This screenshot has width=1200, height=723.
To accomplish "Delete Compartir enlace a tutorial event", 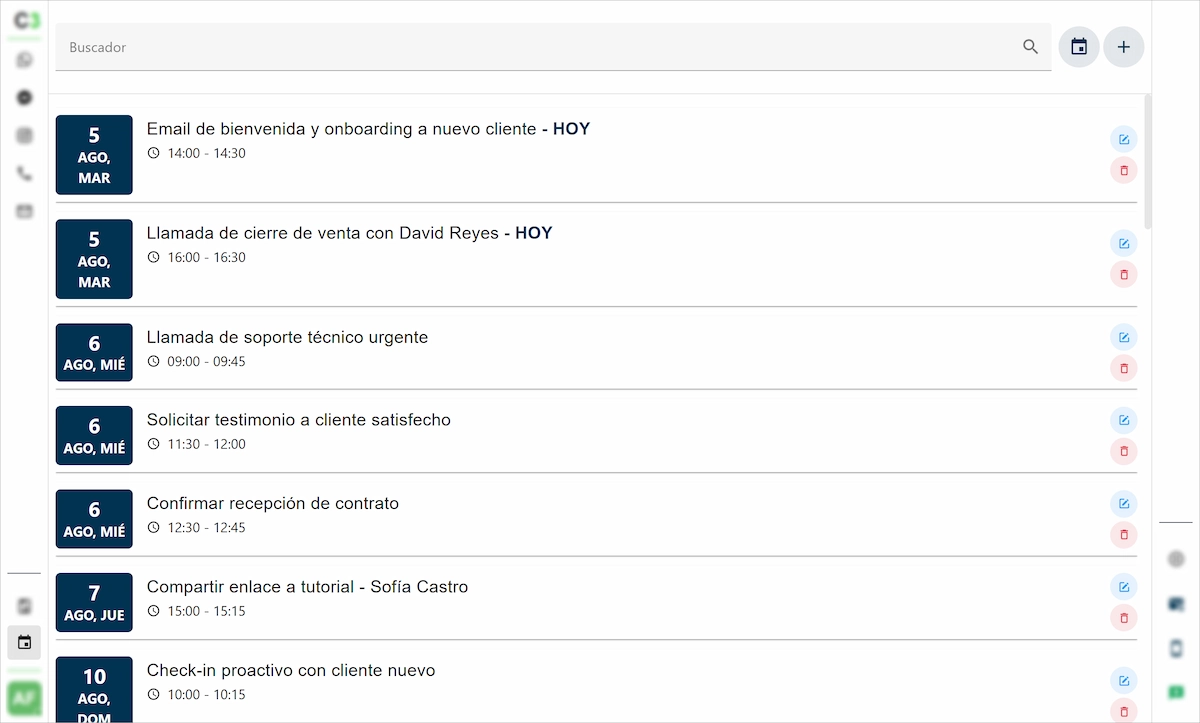I will coord(1123,619).
